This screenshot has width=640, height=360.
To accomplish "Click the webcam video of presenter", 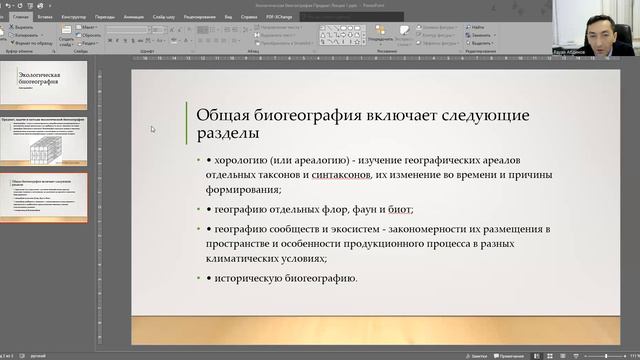I will point(596,28).
